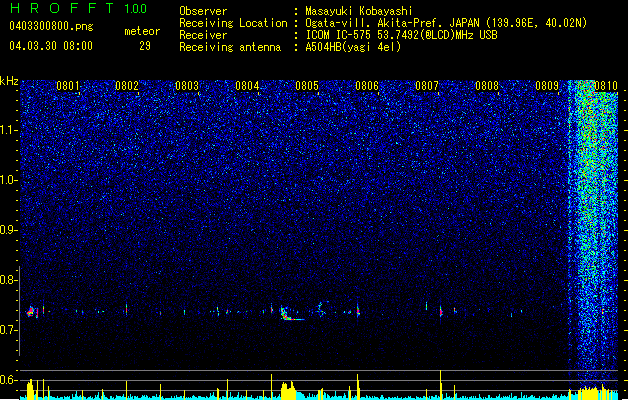Select the Ogata-vill. Akita-Pref. JAPAN location text
This screenshot has width=629, height=400.
tap(446, 23)
